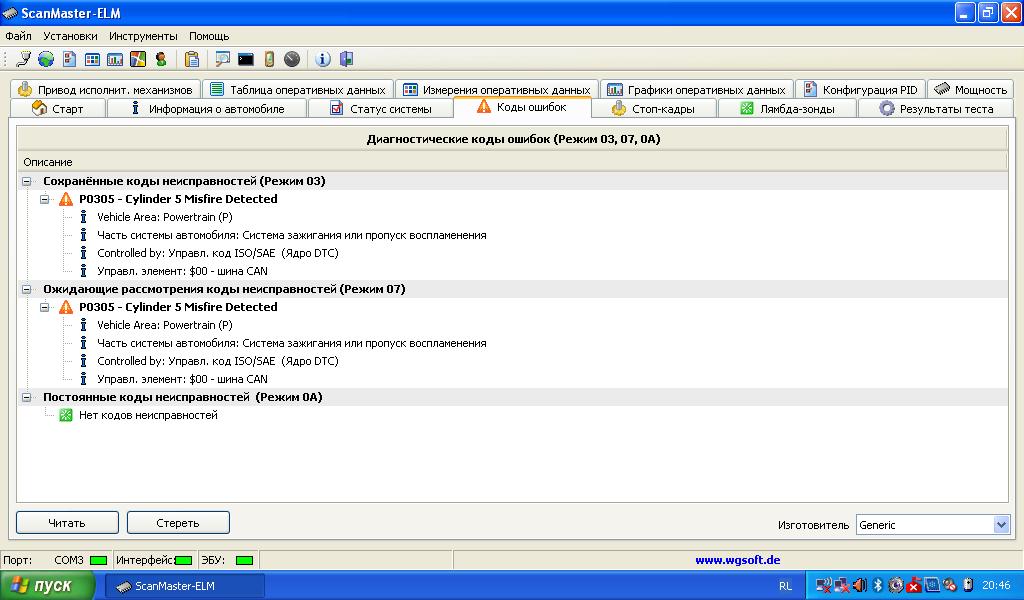Collapse the Сохранённые коды неисправностей (Режим 03) group

click(x=27, y=181)
